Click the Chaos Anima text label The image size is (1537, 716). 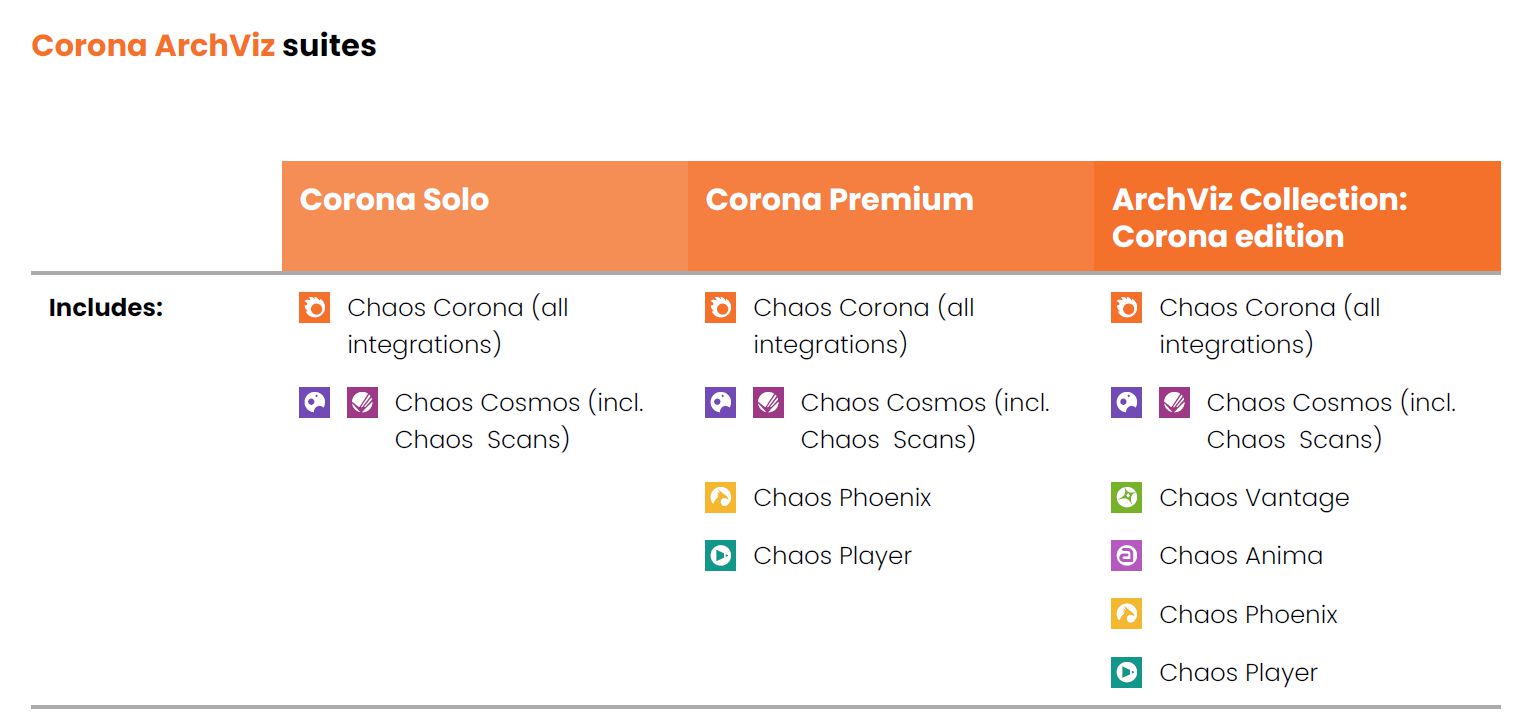click(1241, 556)
